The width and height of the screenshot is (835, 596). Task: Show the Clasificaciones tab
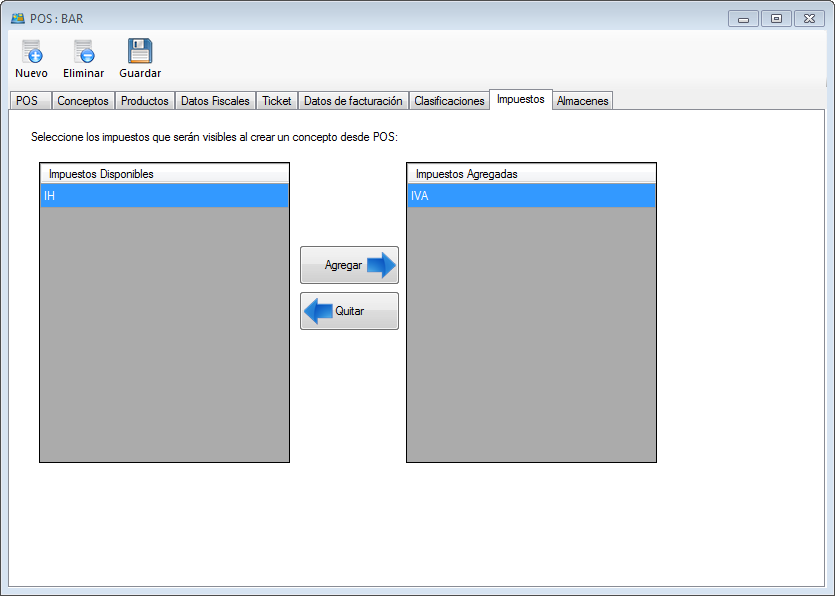pos(449,101)
